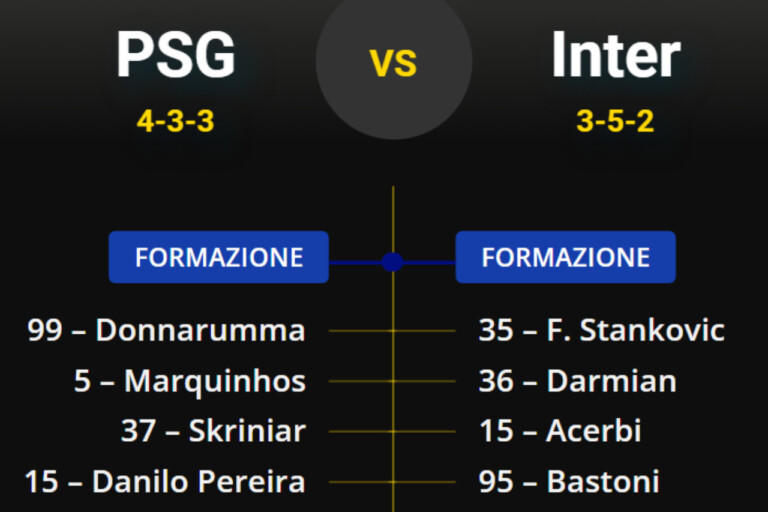The image size is (768, 512).
Task: Click the PSG team title
Action: click(176, 55)
